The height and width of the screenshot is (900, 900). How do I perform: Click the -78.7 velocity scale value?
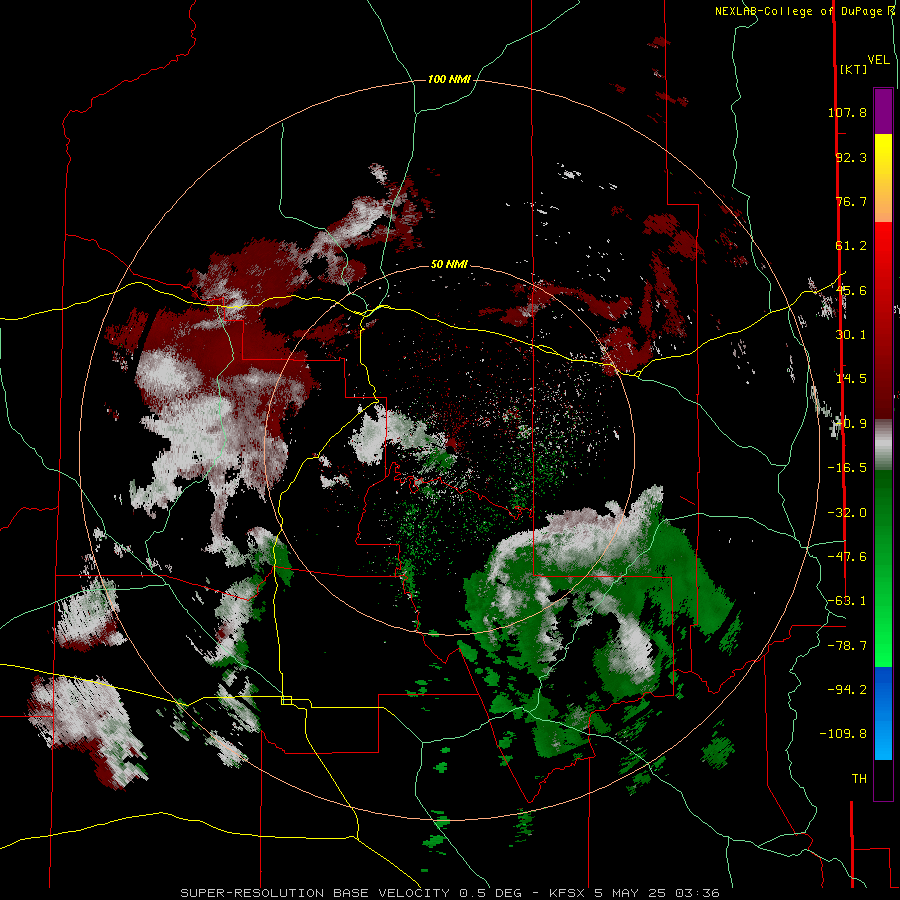pyautogui.click(x=847, y=646)
